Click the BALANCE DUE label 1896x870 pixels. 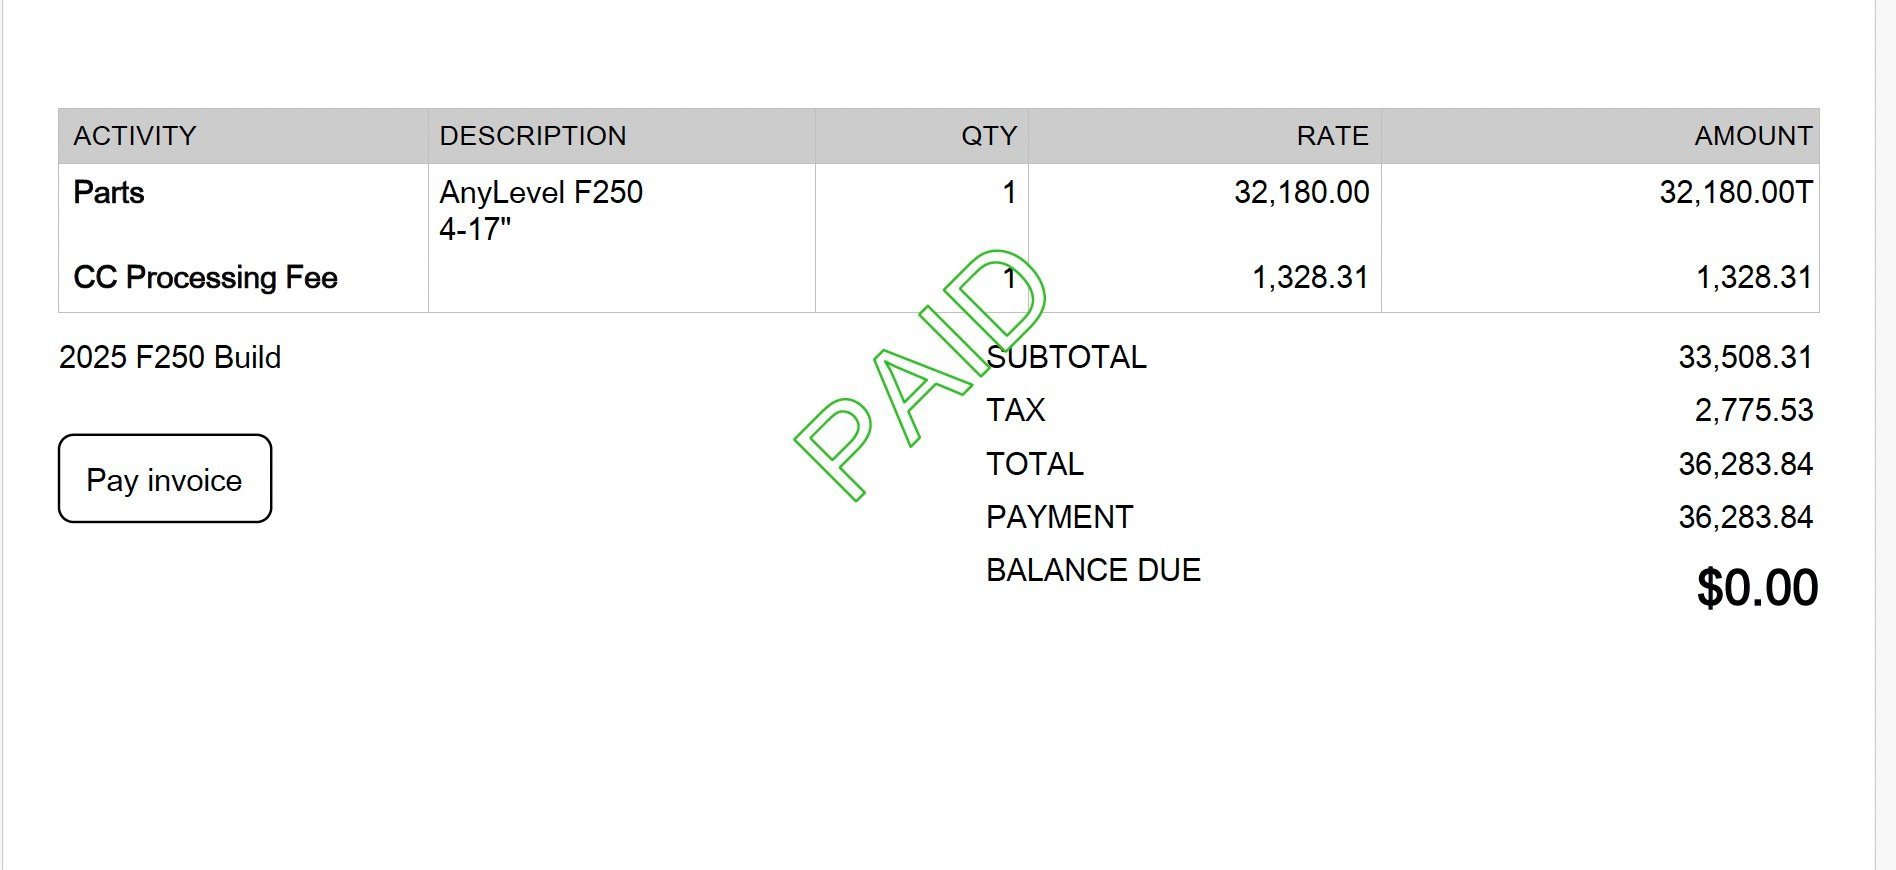tap(1093, 570)
